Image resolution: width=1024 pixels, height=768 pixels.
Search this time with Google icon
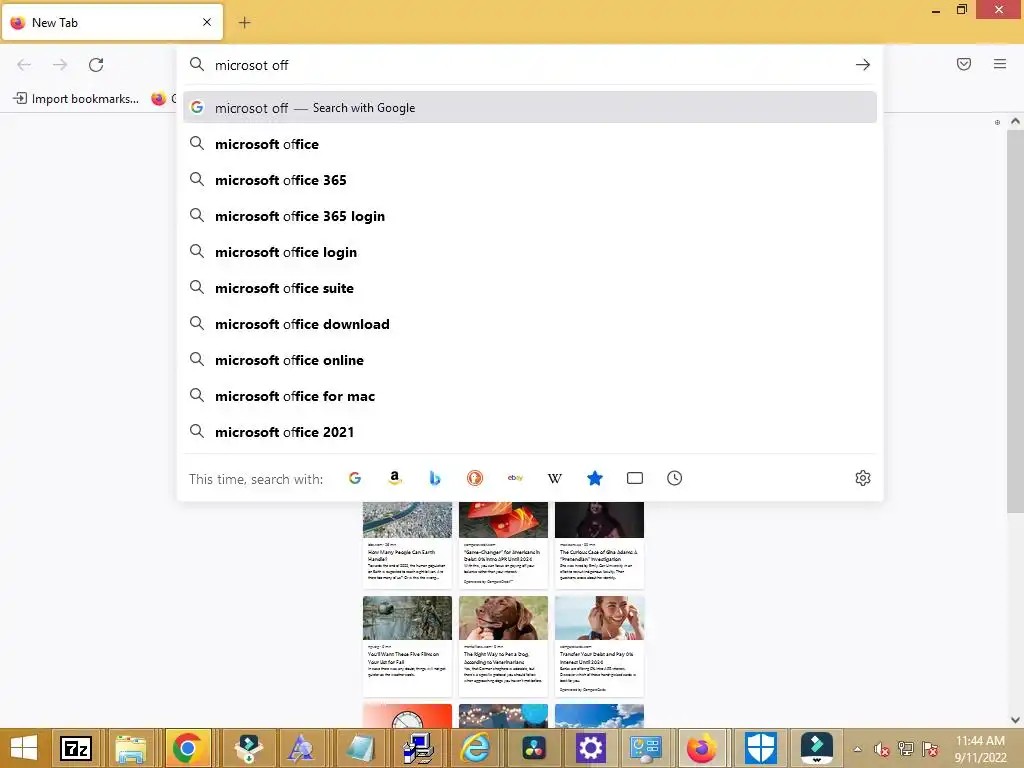point(355,478)
